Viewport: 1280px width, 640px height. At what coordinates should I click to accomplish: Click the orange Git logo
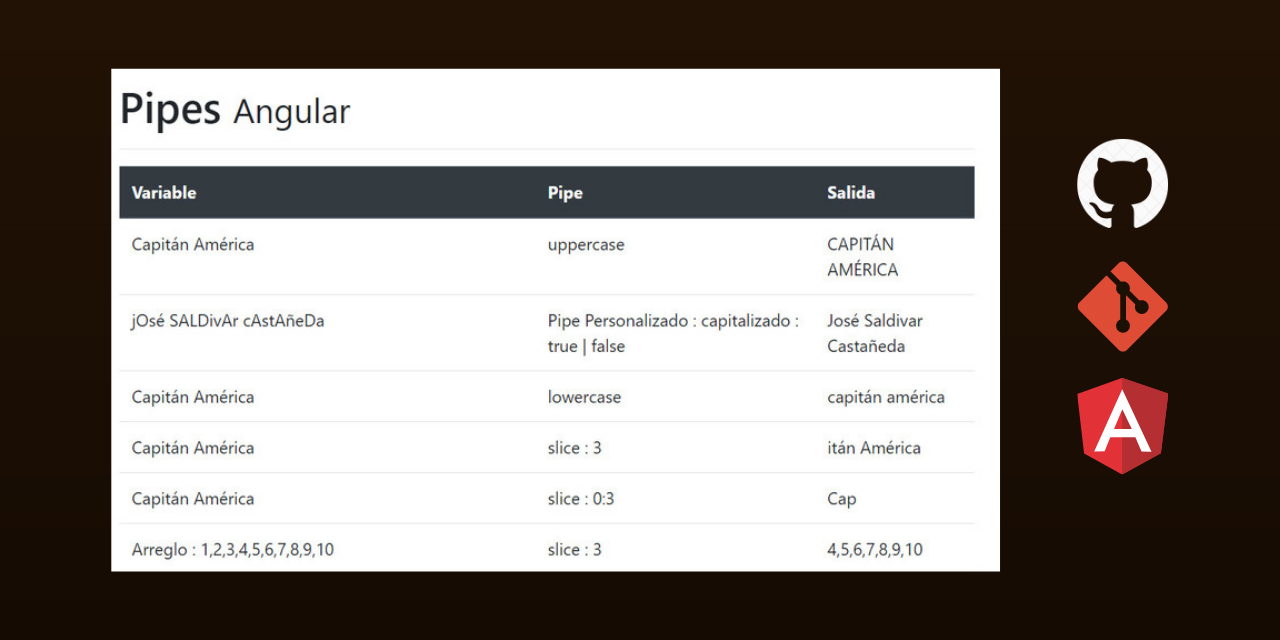pyautogui.click(x=1122, y=307)
